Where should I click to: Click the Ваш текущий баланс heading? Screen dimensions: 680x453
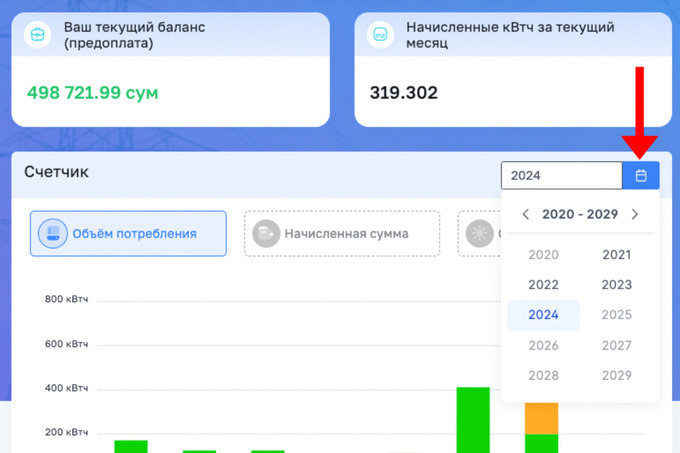(x=134, y=35)
